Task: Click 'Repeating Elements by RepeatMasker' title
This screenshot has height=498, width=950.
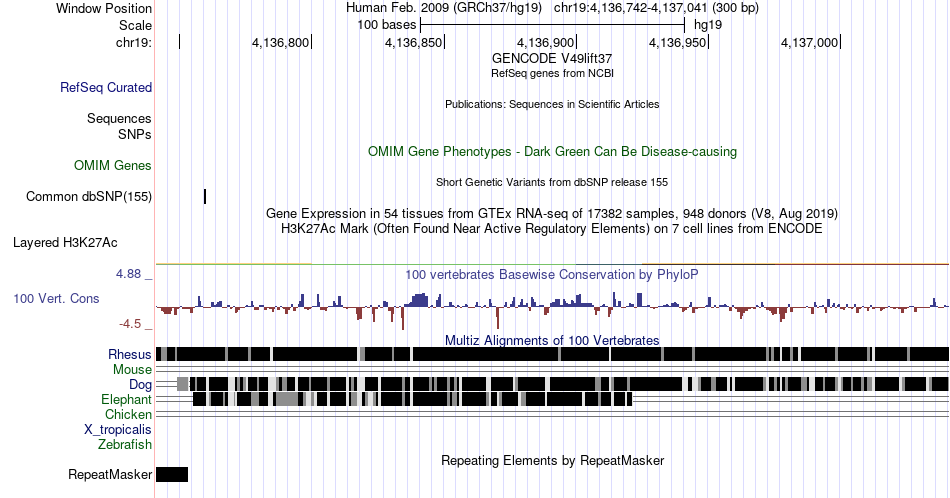Action: coord(552,460)
